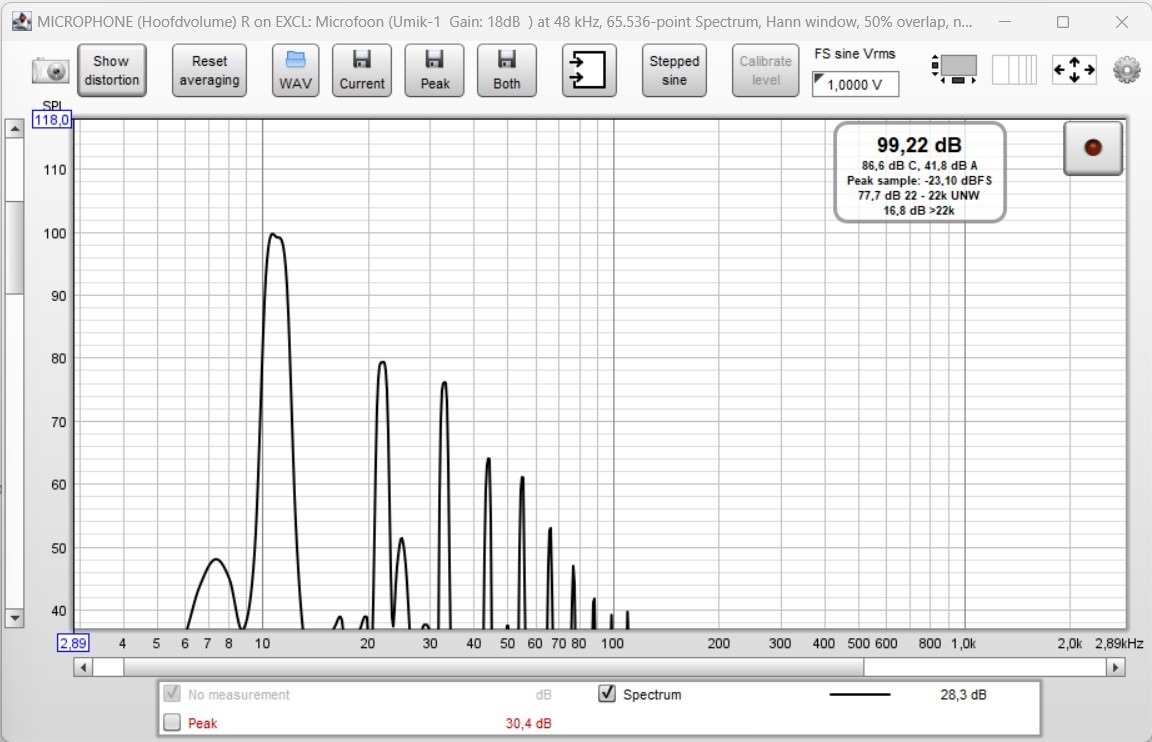Start Stepped sine measurement
1152x742 pixels.
(674, 71)
